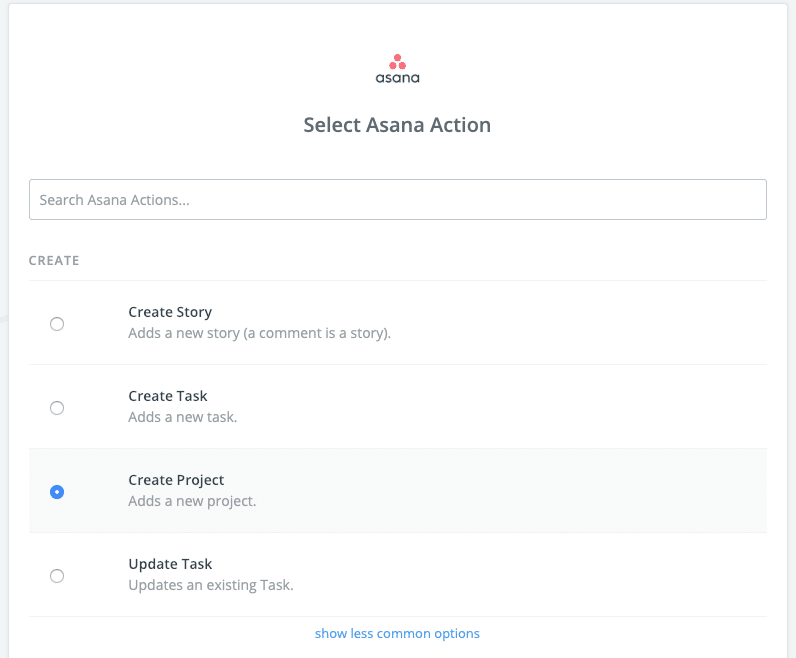Click the selected Create Project radio button
This screenshot has width=796, height=658.
coord(57,492)
